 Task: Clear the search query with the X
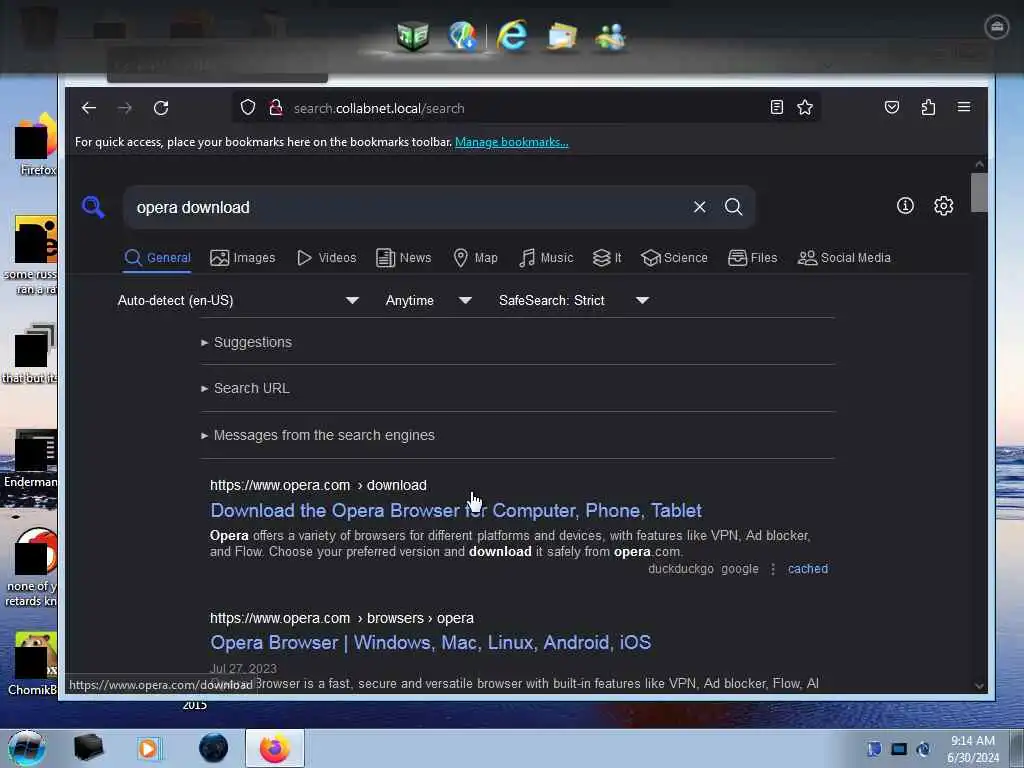(x=699, y=207)
